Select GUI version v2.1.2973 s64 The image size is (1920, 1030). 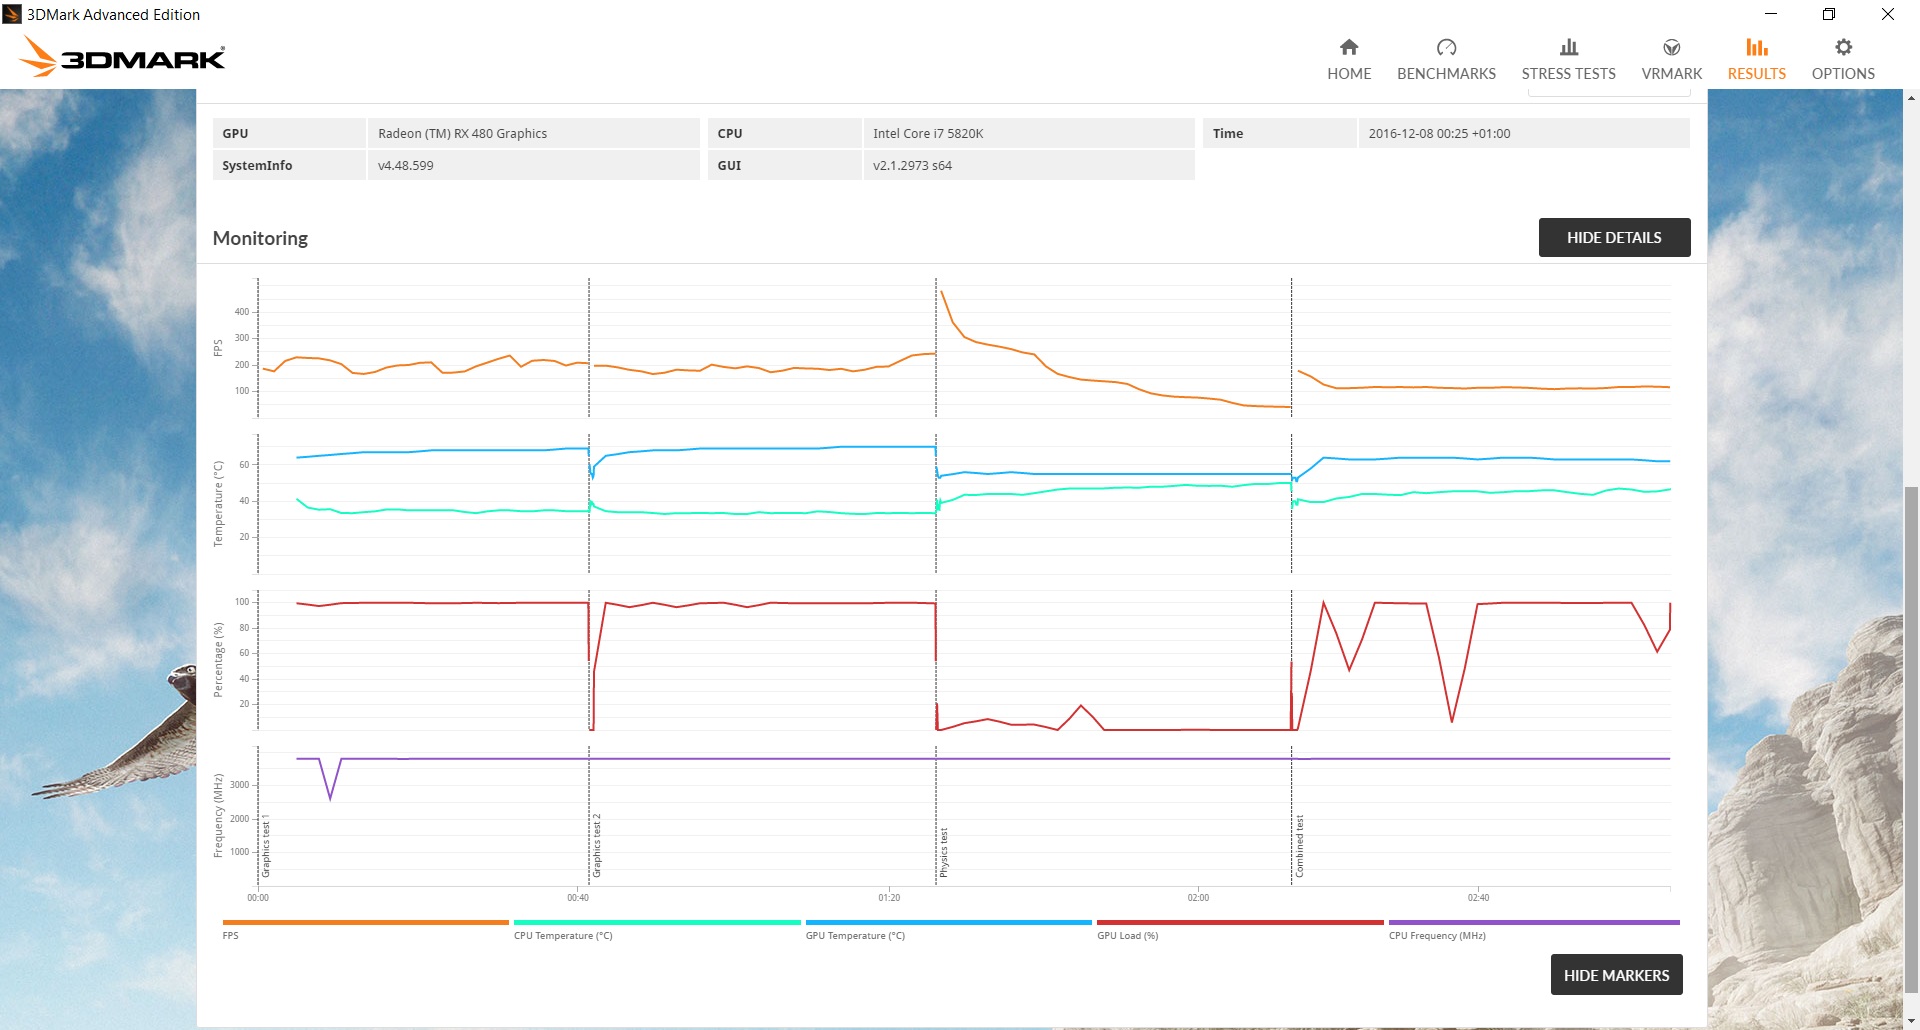[x=912, y=165]
